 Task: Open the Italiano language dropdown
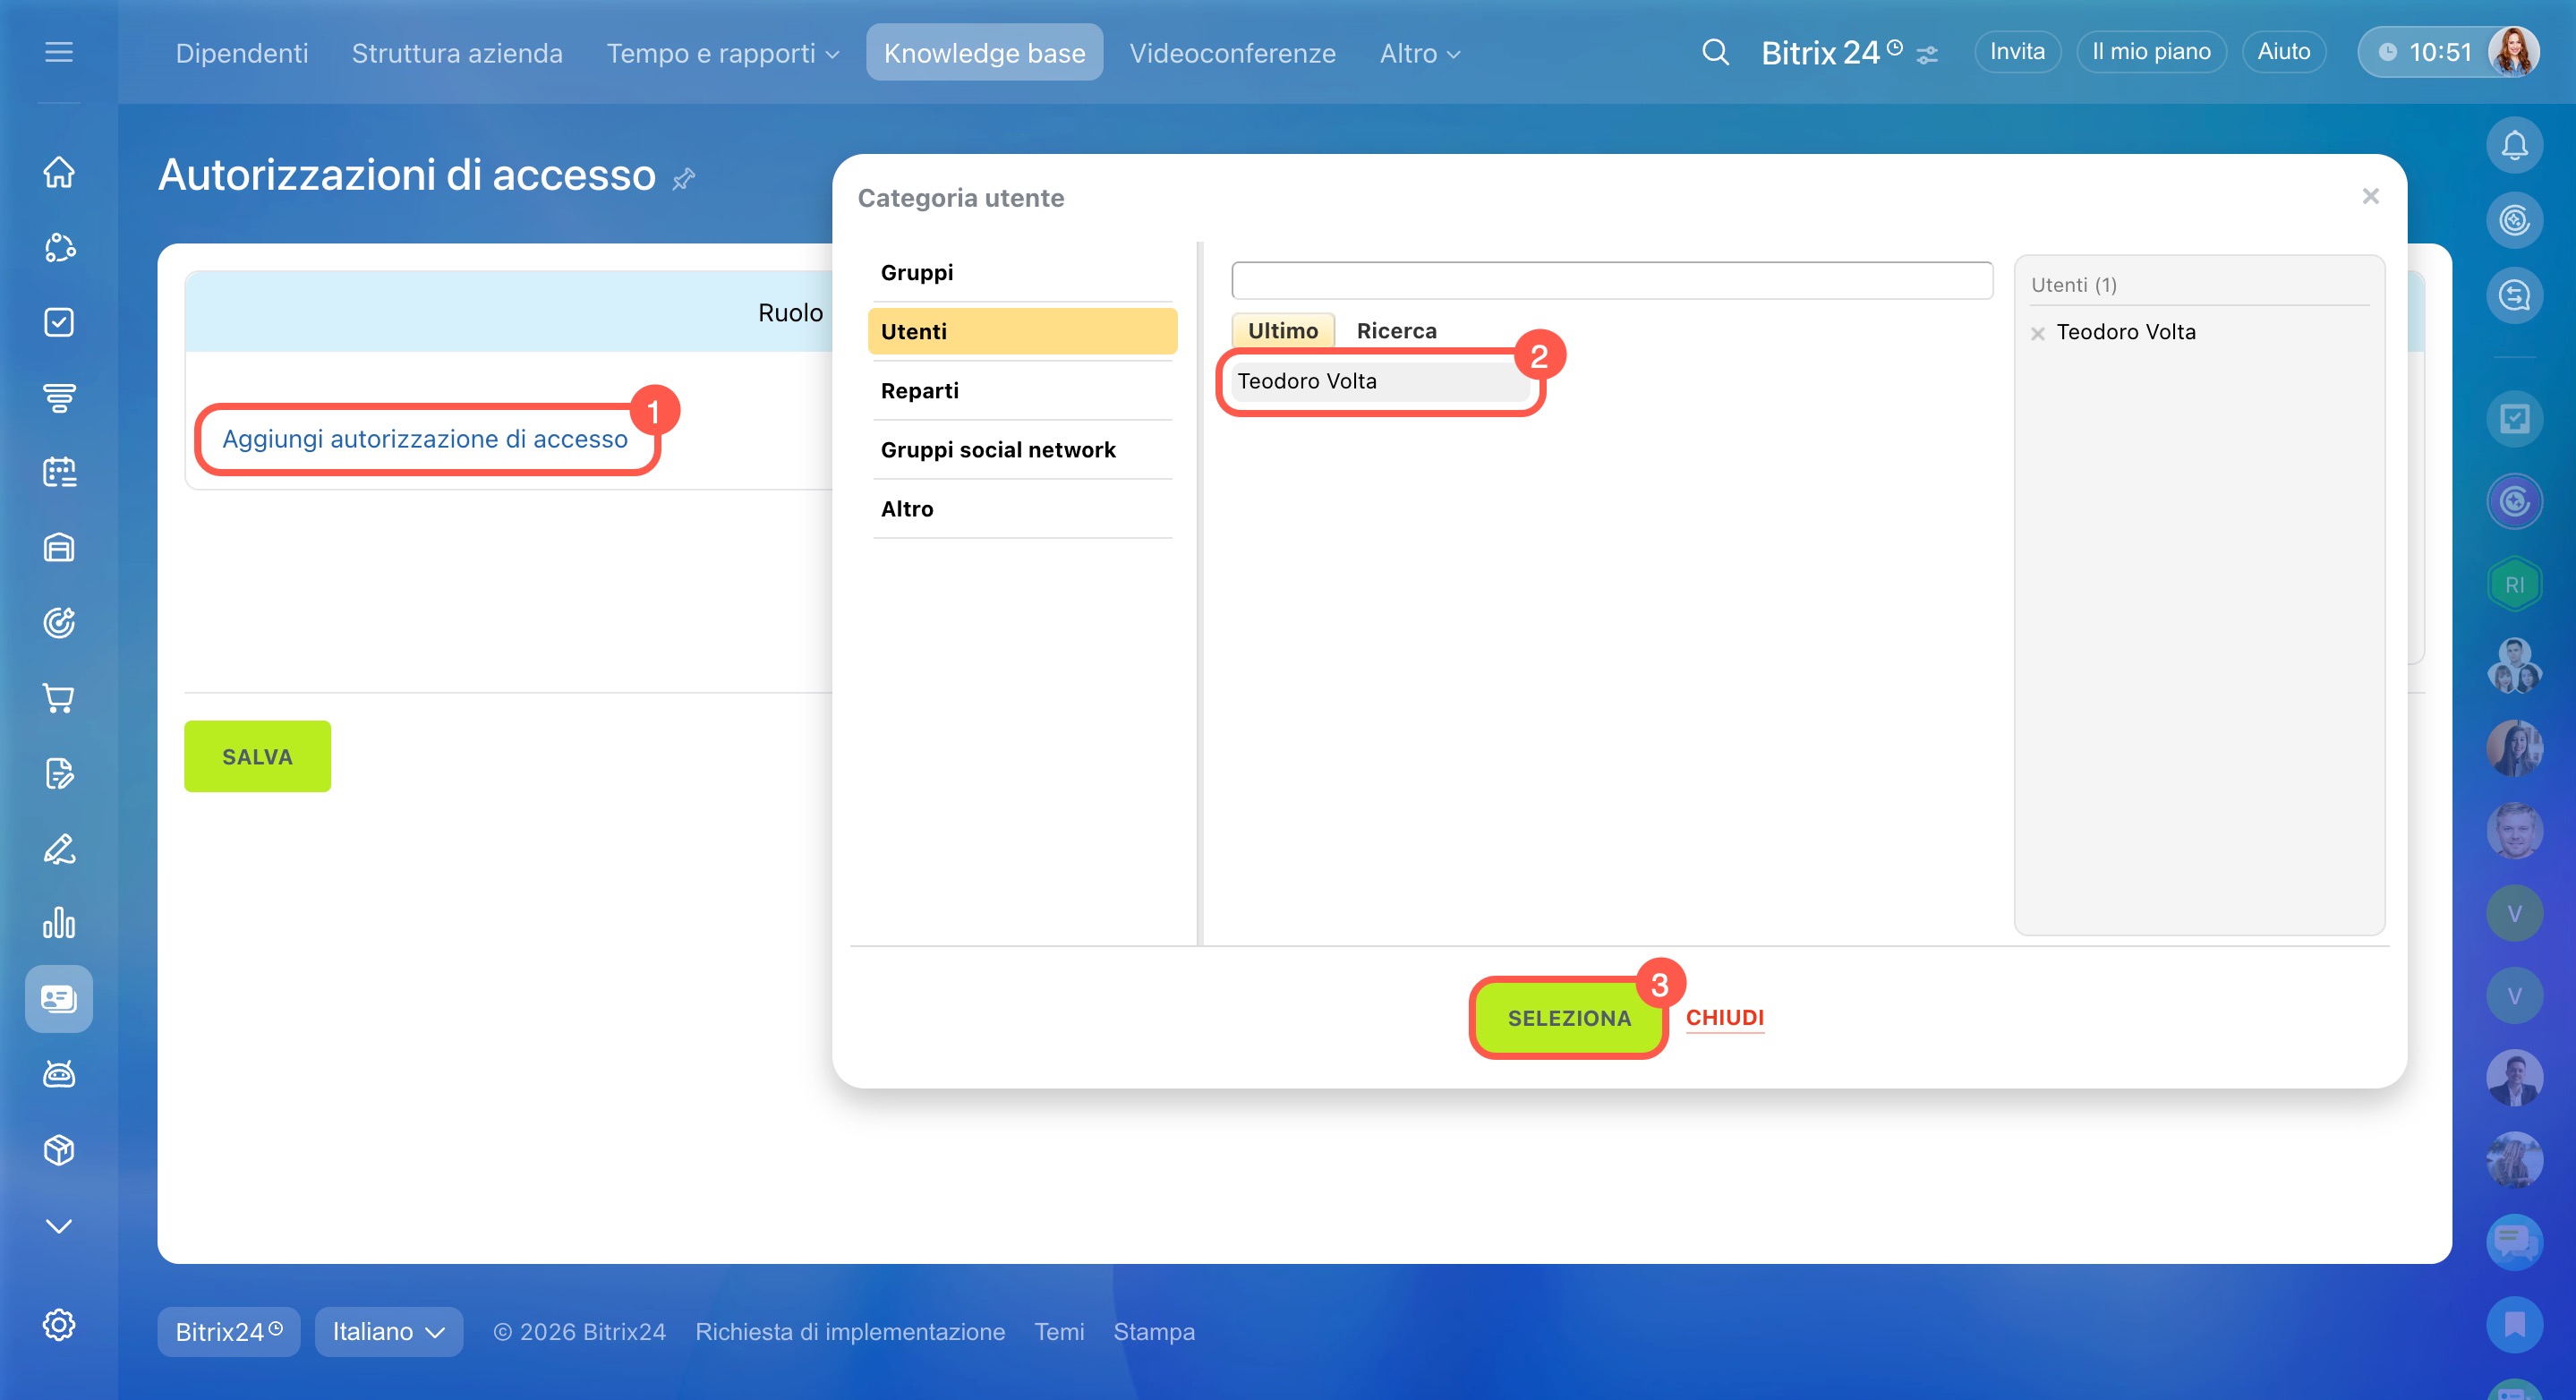[388, 1332]
